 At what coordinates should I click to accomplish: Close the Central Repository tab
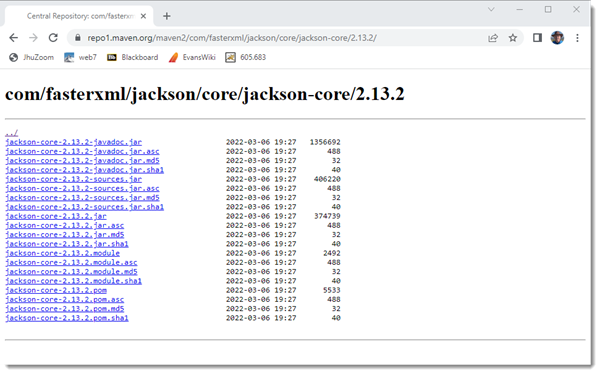[143, 16]
